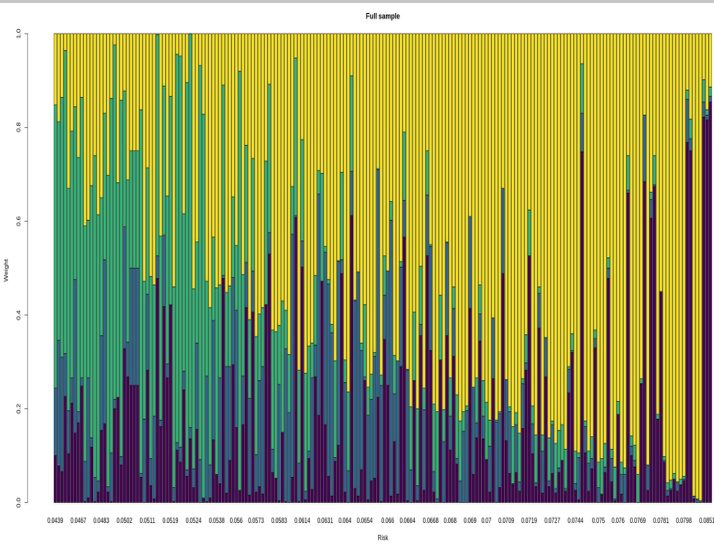714x546 pixels.
Task: Click the 0.0 y-axis tick label
Action: tap(19, 502)
